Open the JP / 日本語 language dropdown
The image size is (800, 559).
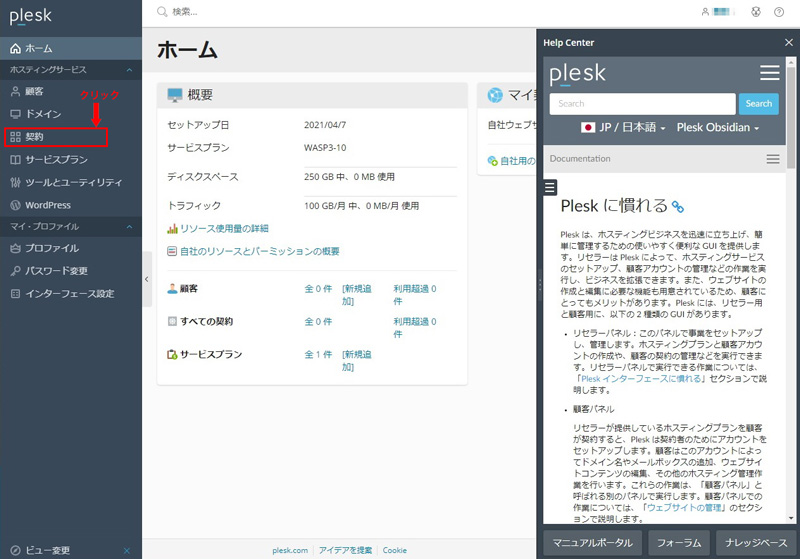click(624, 128)
